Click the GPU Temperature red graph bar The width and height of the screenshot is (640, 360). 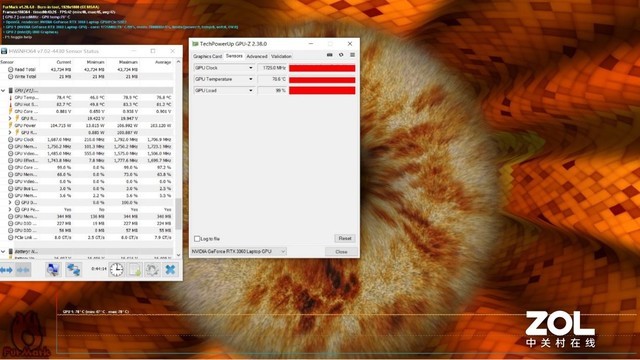point(322,79)
